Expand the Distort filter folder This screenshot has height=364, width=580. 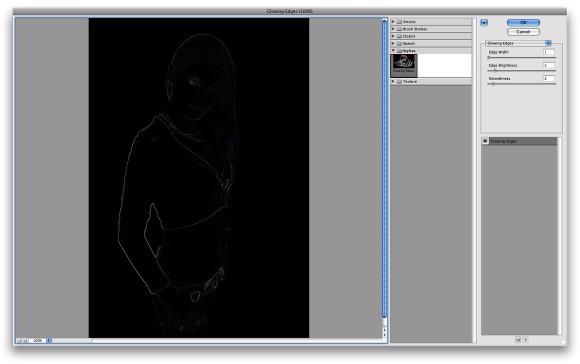393,36
